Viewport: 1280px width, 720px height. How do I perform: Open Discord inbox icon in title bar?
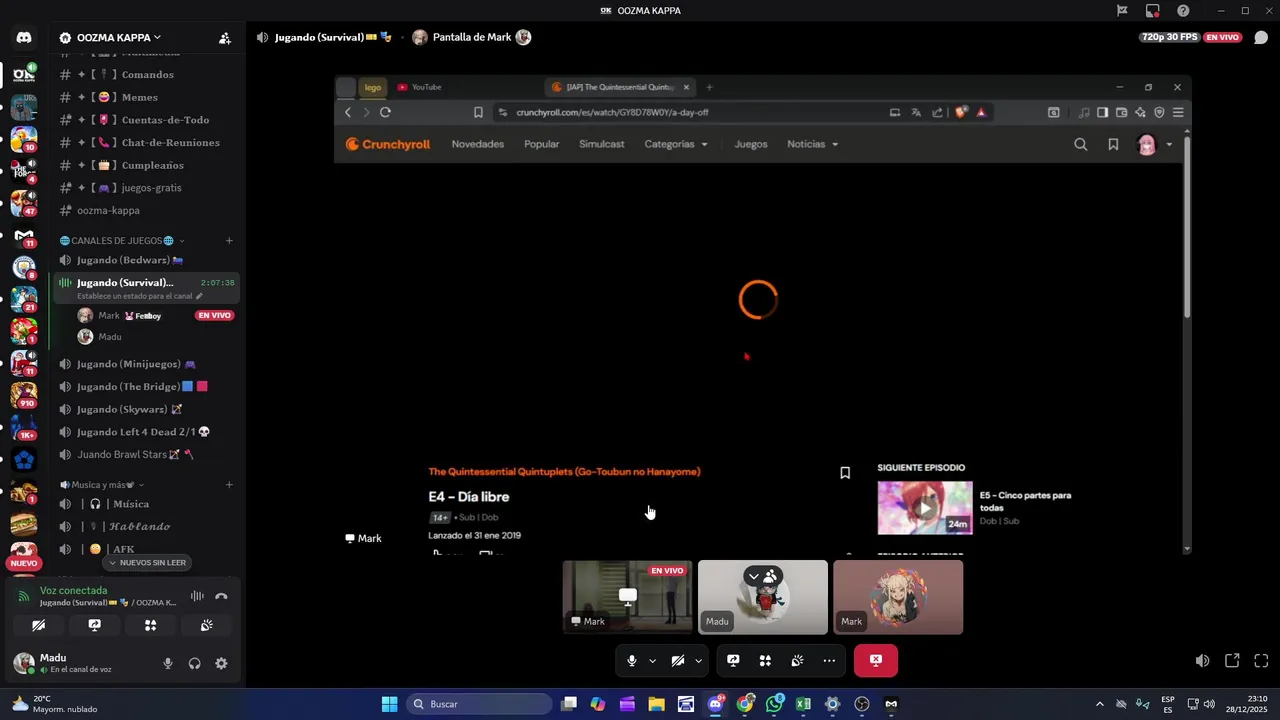pyautogui.click(x=1153, y=11)
